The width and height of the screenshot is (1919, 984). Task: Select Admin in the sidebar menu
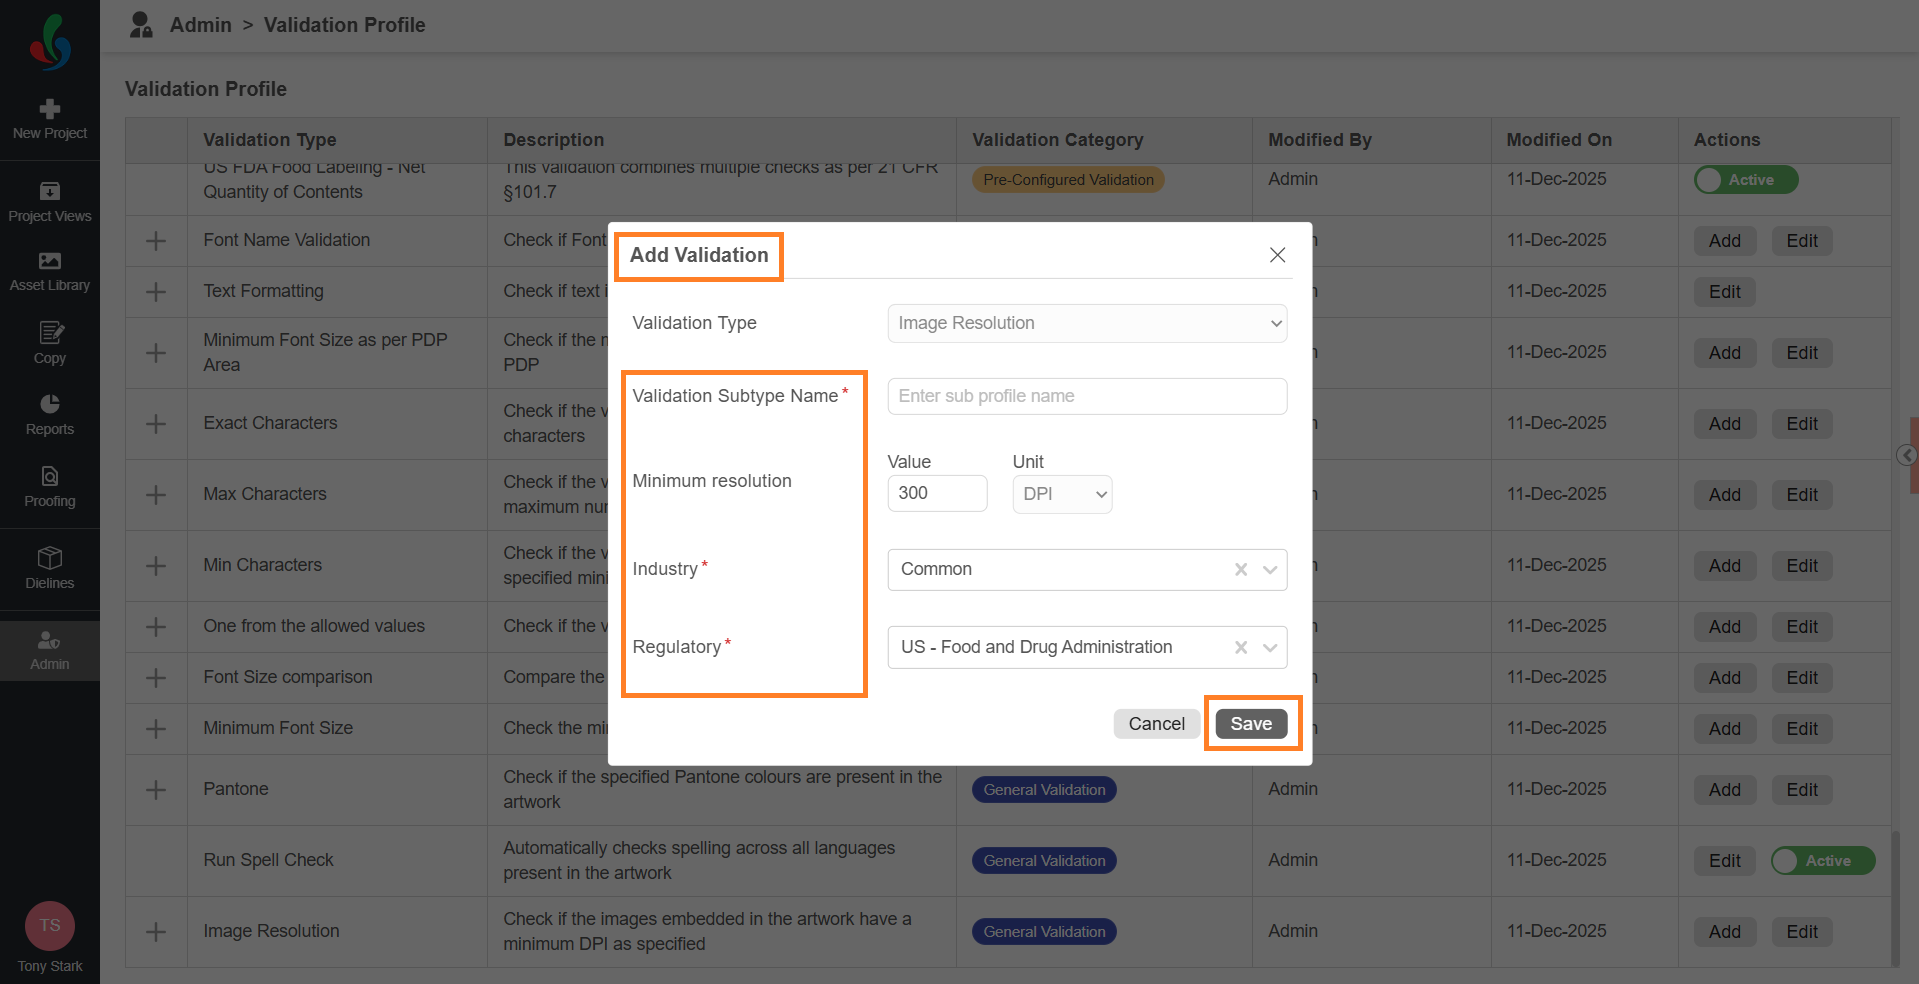50,650
